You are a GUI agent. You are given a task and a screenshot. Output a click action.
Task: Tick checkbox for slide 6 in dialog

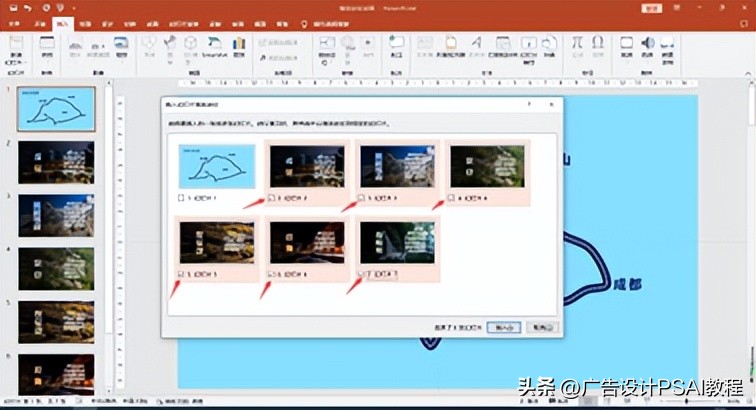pos(271,274)
